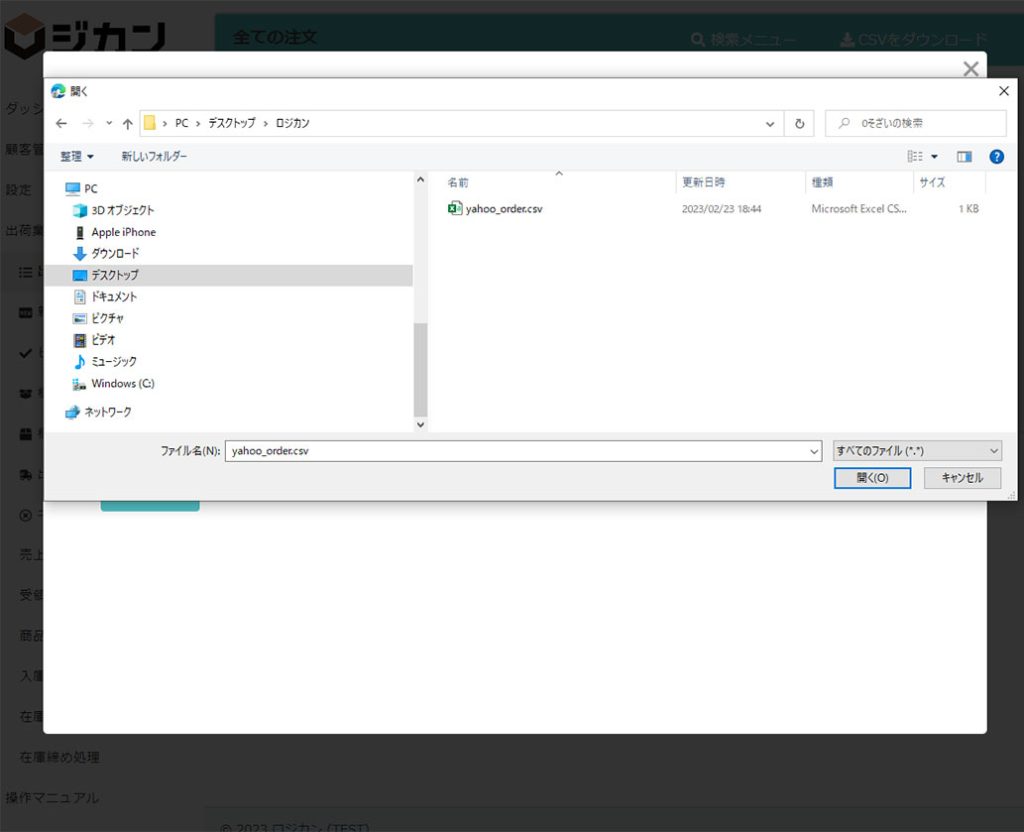Open the ダウンロード folder in sidebar

tap(115, 253)
